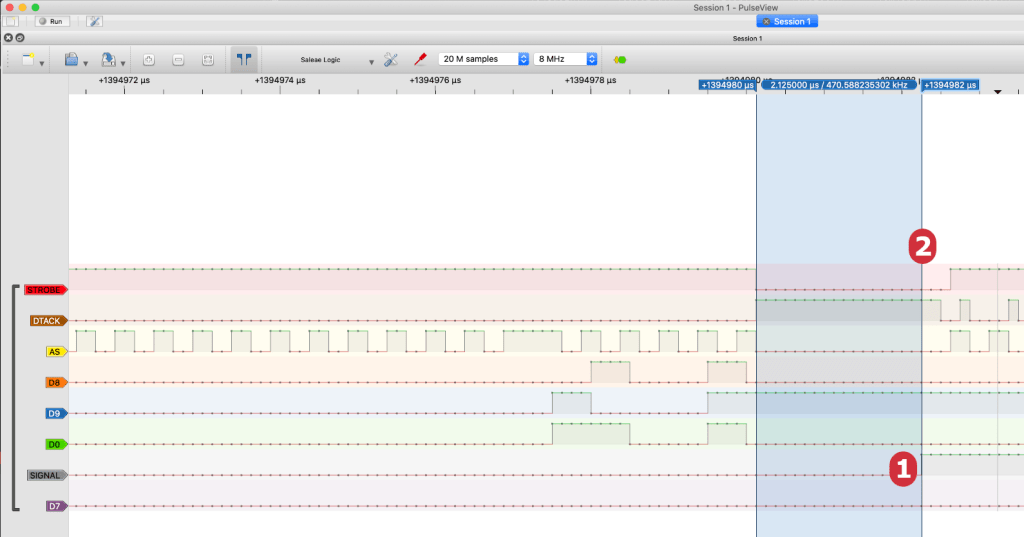Viewport: 1024px width, 537px height.
Task: Zoom out with the minus icon
Action: (178, 60)
